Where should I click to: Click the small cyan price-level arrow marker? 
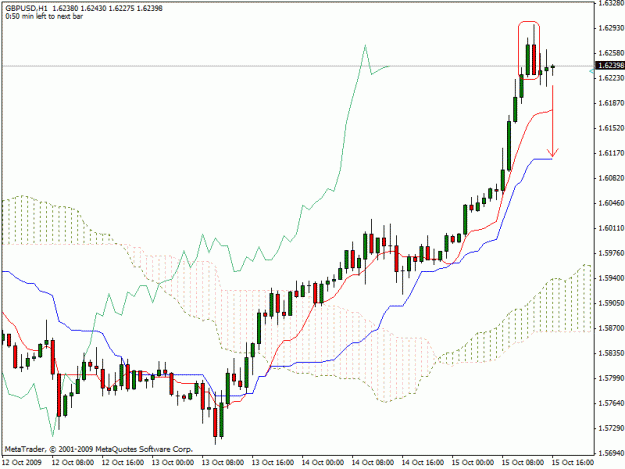point(592,71)
